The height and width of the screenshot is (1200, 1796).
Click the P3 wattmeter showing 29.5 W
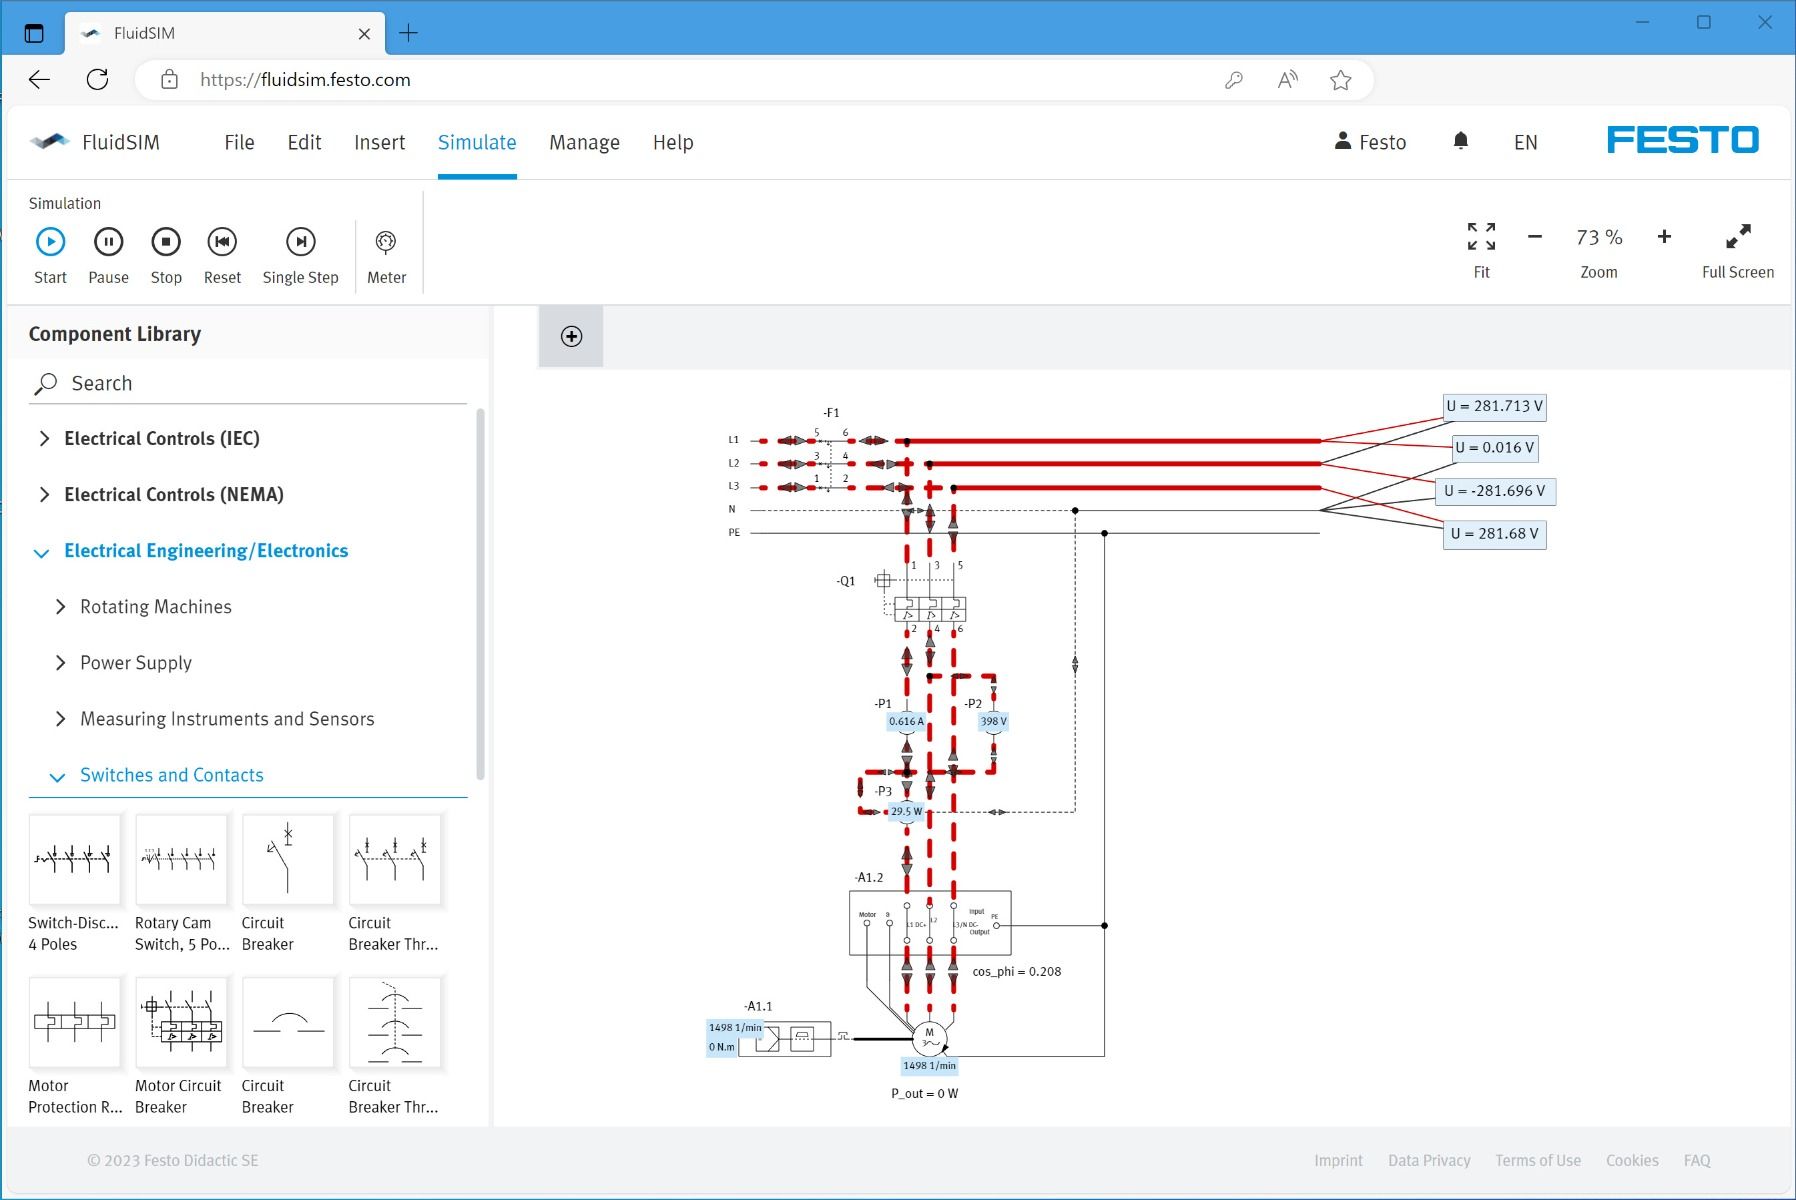[906, 812]
